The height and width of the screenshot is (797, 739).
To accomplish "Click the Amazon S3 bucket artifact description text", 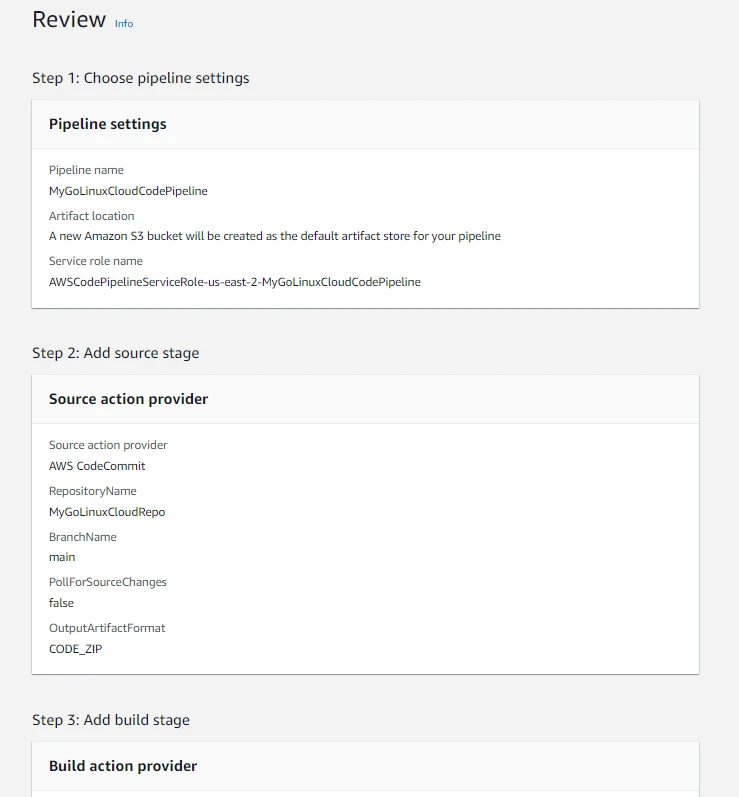I will coord(275,236).
